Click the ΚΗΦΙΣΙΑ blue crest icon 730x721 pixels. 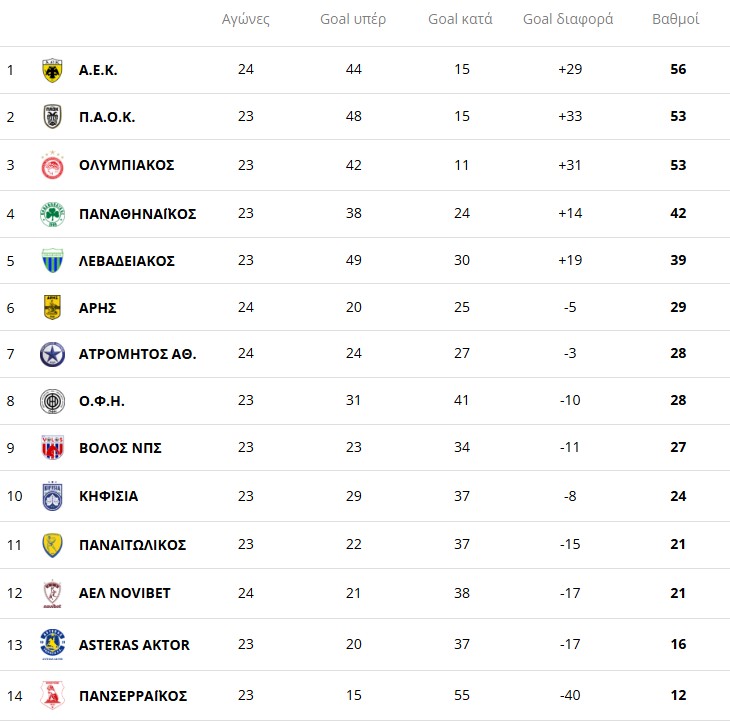click(52, 496)
